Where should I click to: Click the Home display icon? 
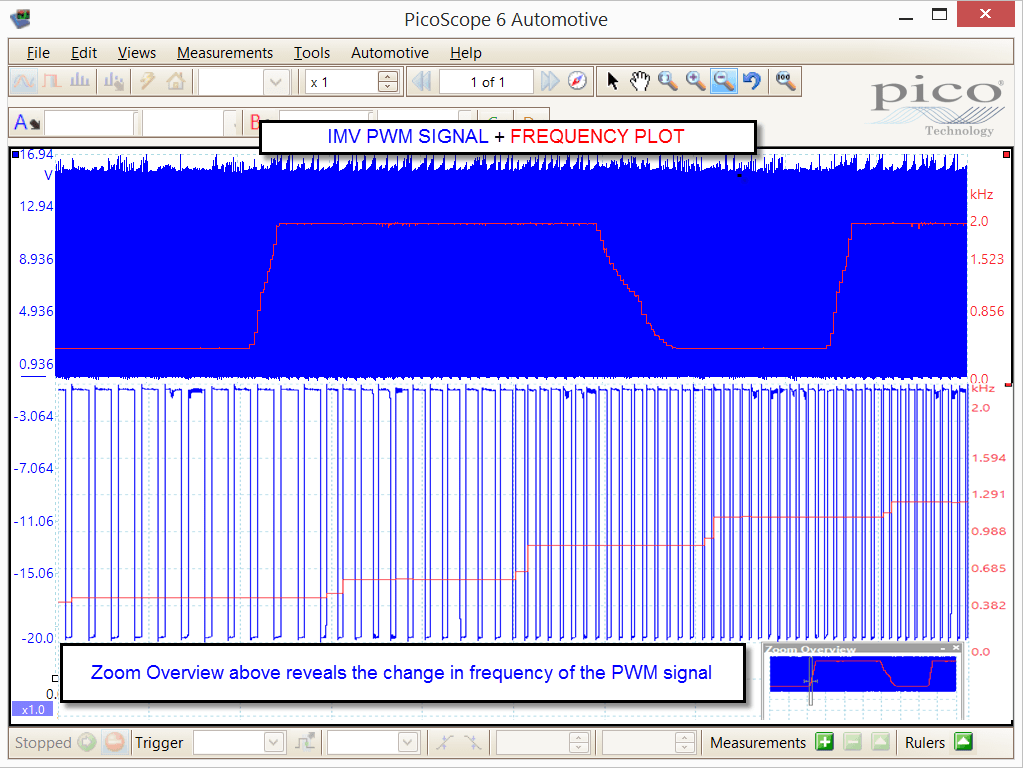point(176,82)
